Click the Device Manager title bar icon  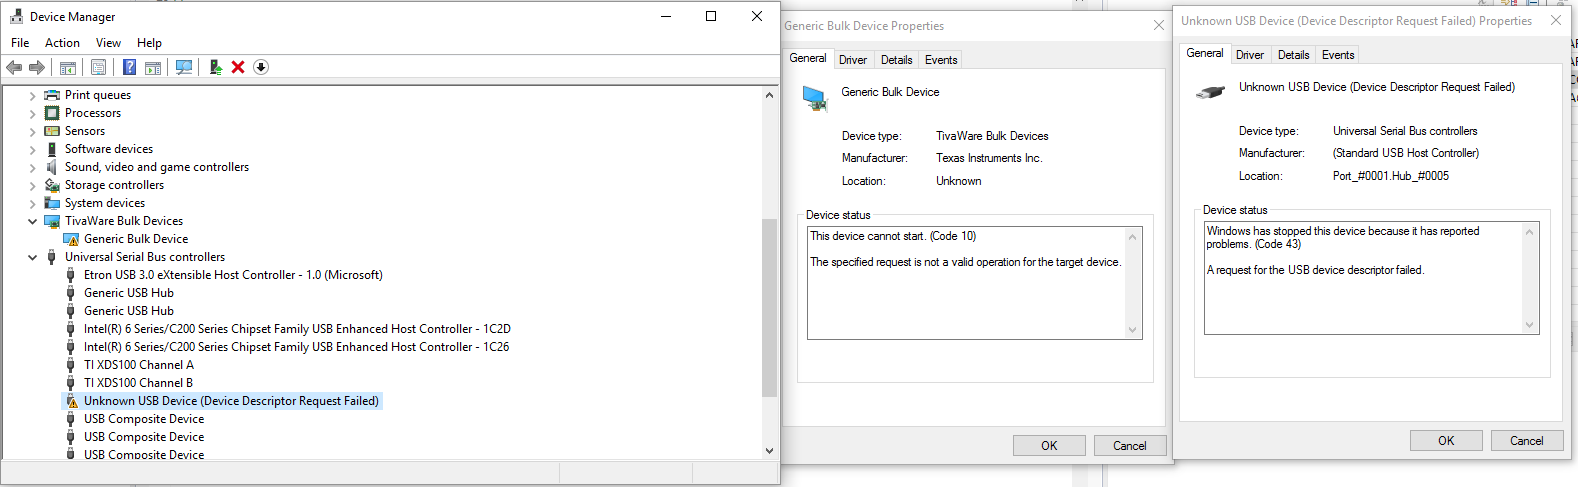tap(16, 16)
